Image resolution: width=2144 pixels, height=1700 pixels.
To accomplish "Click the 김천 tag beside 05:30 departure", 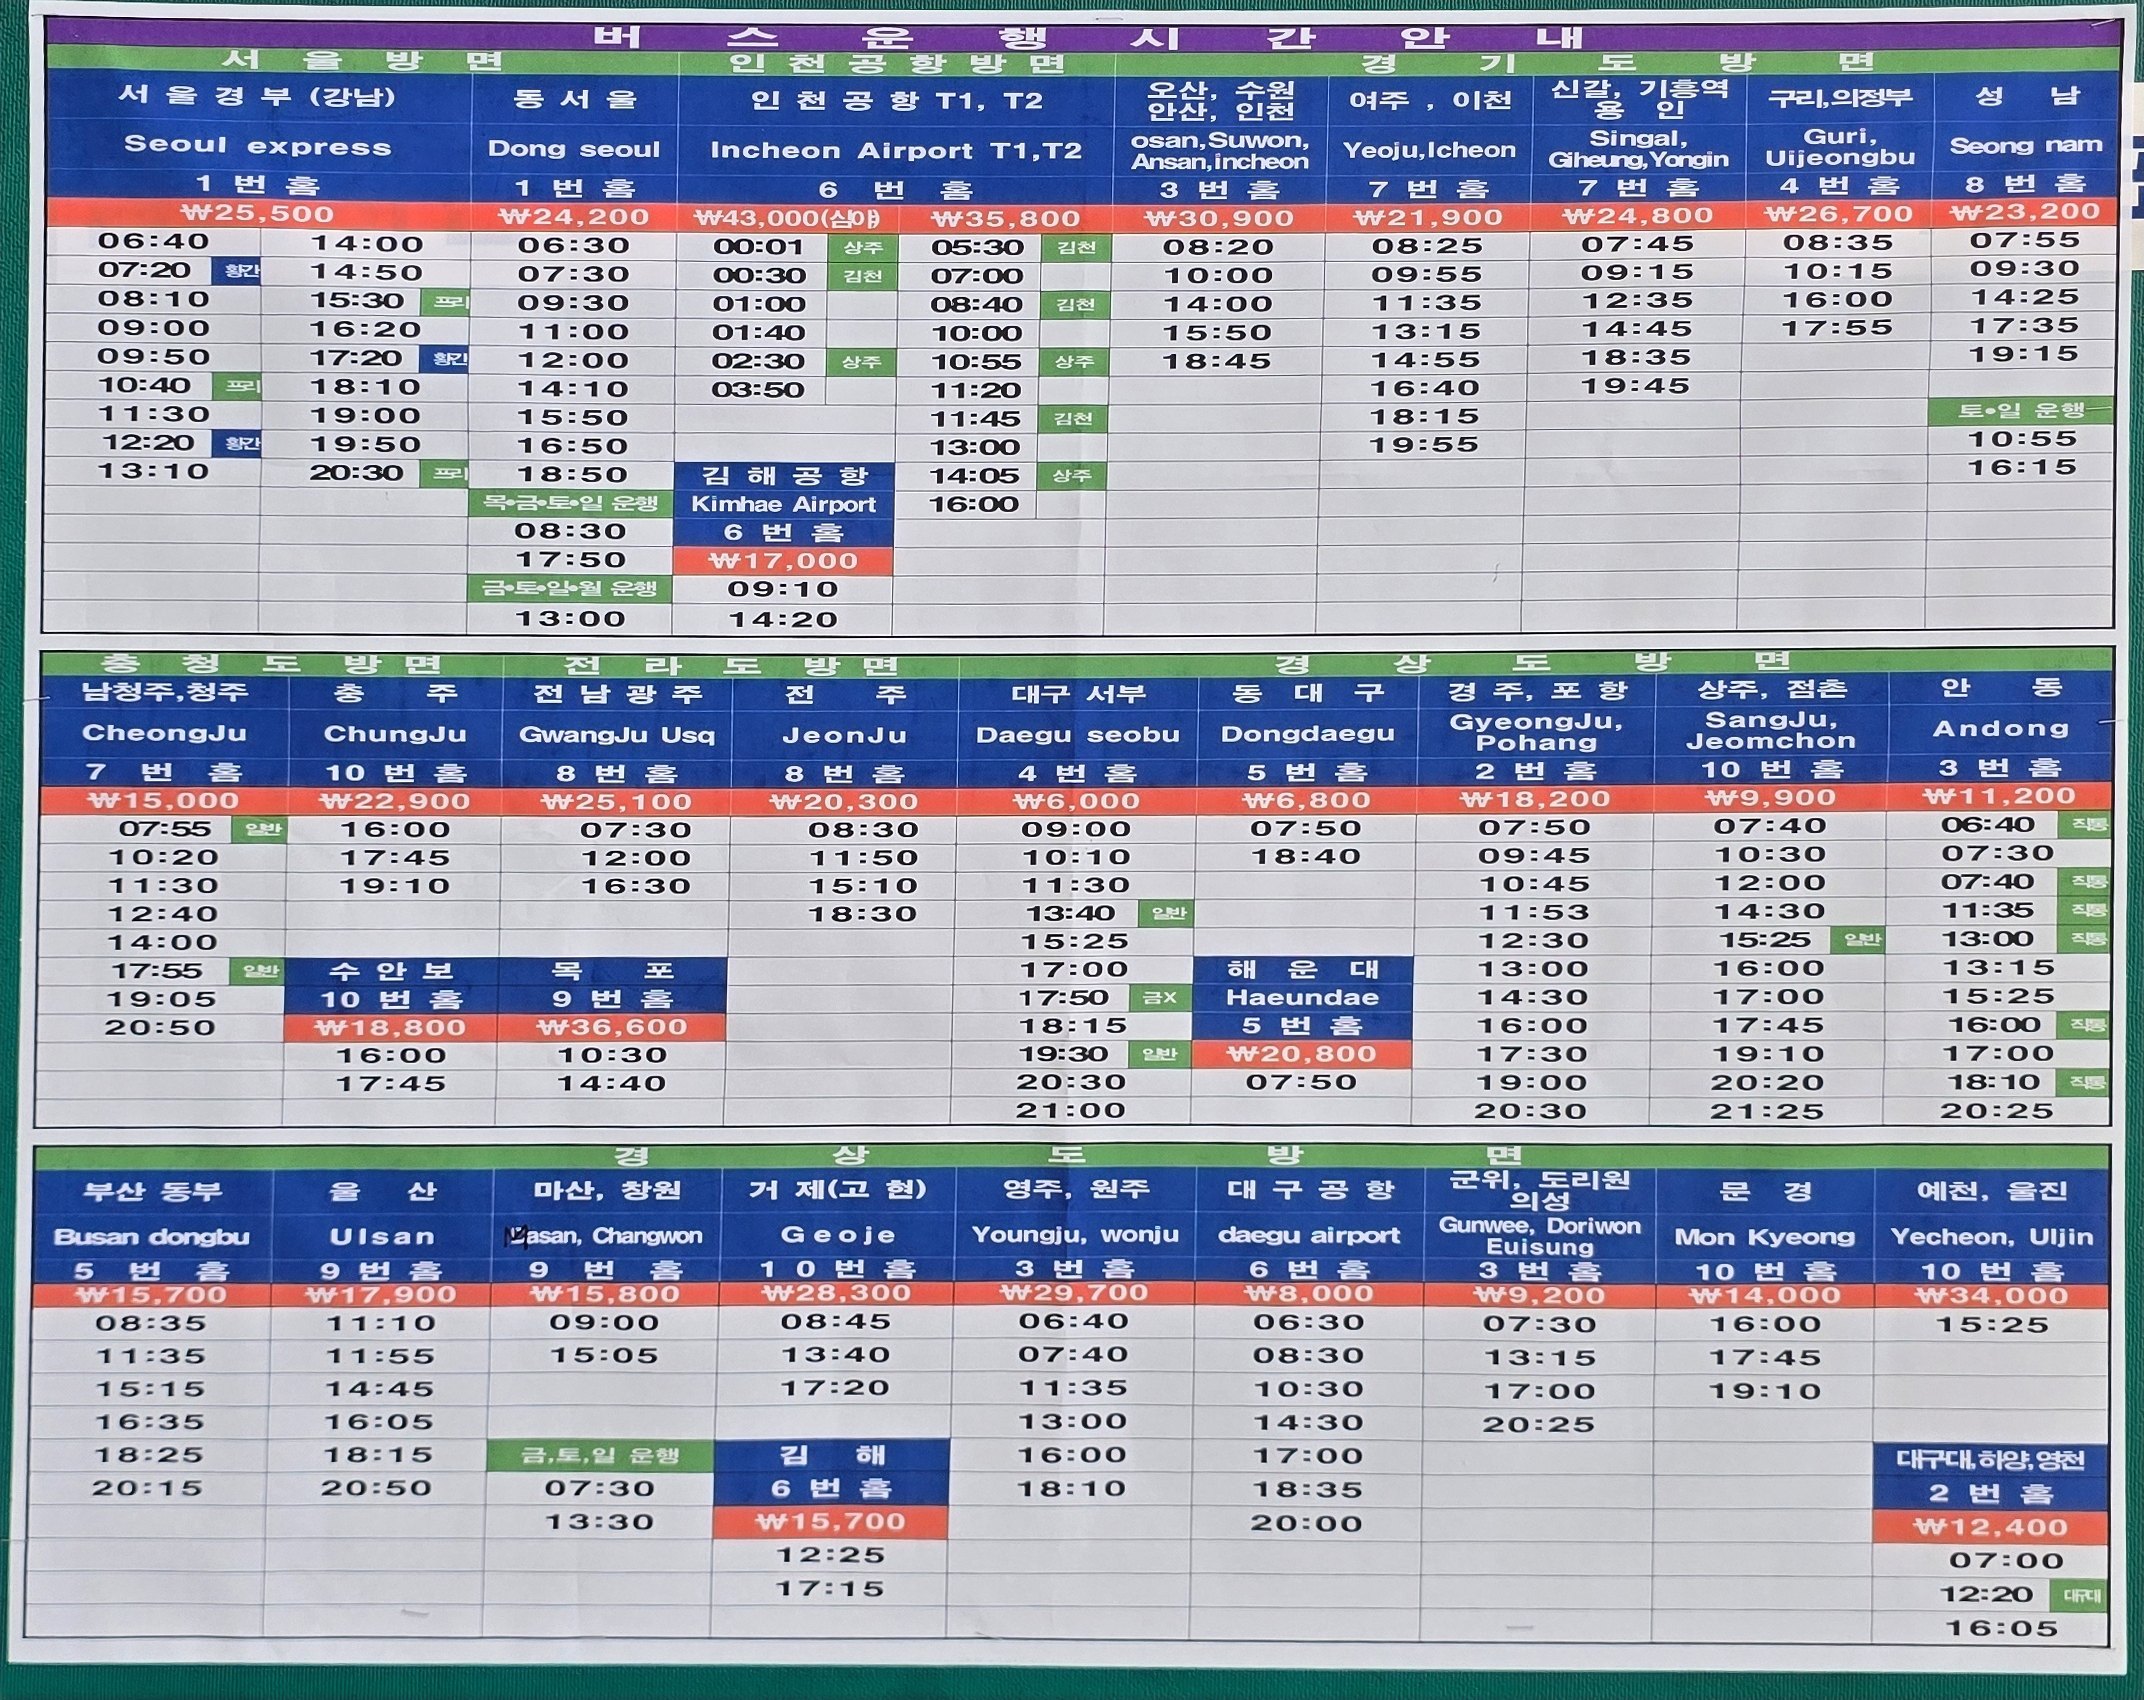I will pos(1075,248).
